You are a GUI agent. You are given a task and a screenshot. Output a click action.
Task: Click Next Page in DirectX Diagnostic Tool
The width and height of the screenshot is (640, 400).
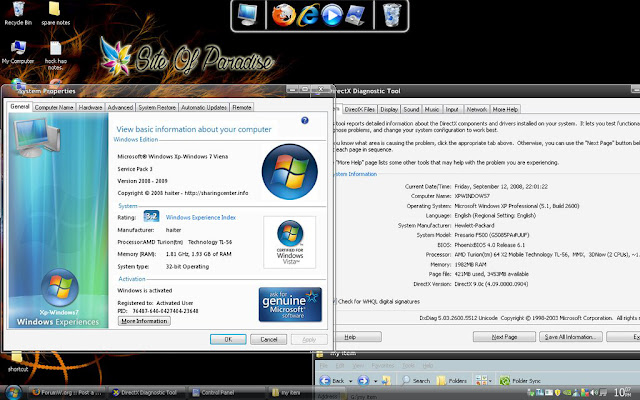tap(504, 337)
